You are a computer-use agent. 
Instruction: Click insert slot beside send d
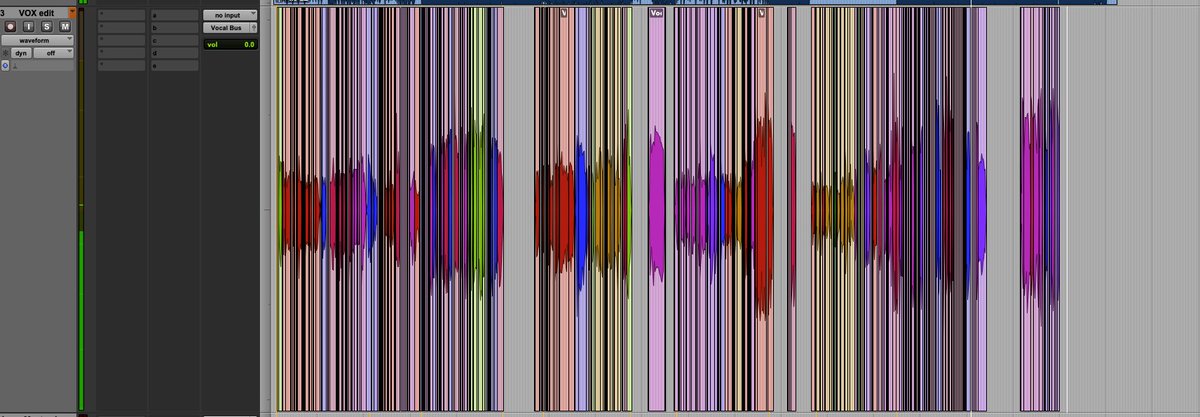[x=122, y=52]
